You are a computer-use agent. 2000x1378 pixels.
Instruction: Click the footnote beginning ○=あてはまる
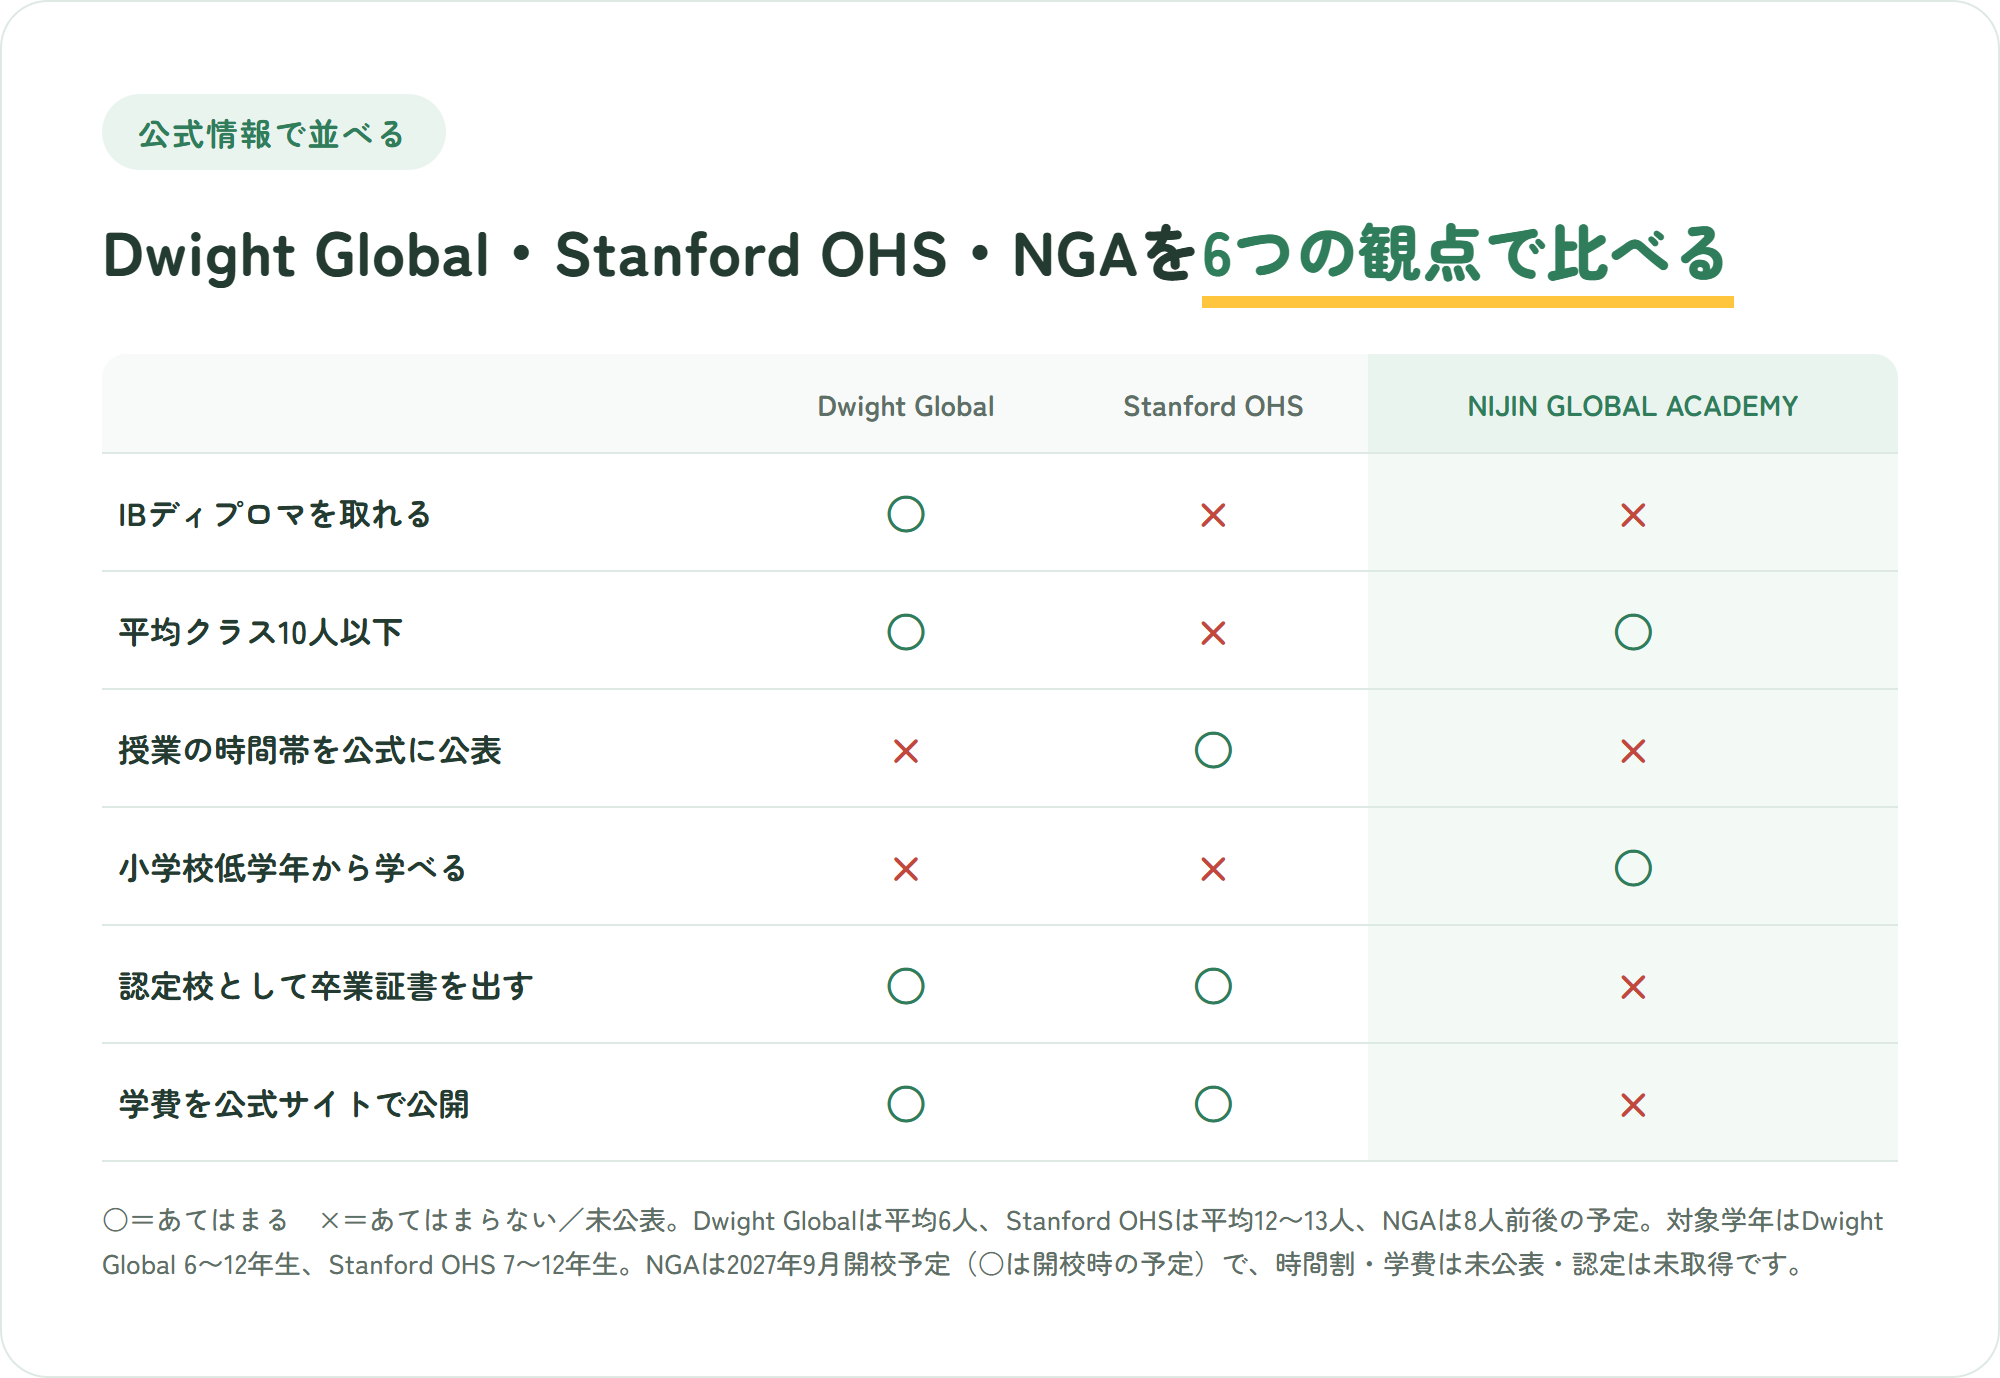pos(992,1242)
